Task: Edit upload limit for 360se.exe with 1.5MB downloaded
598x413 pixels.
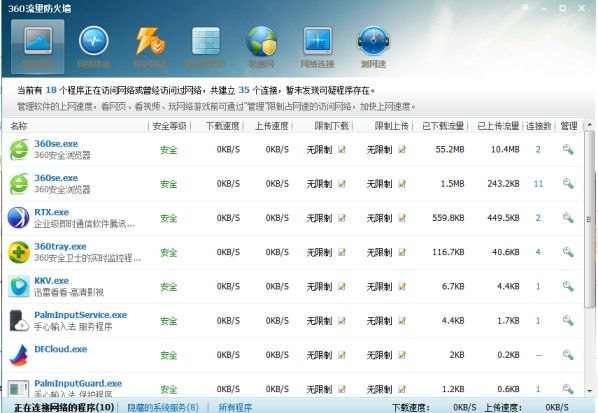Action: pyautogui.click(x=402, y=184)
